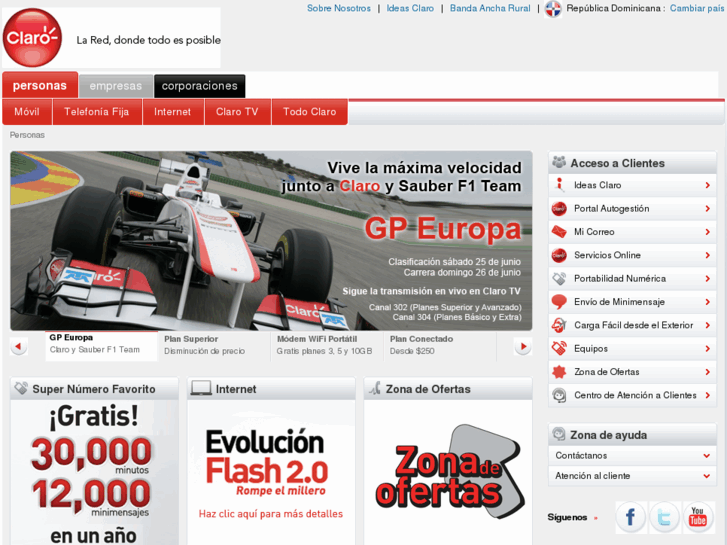Select the Plan Superior slide tab

point(214,346)
